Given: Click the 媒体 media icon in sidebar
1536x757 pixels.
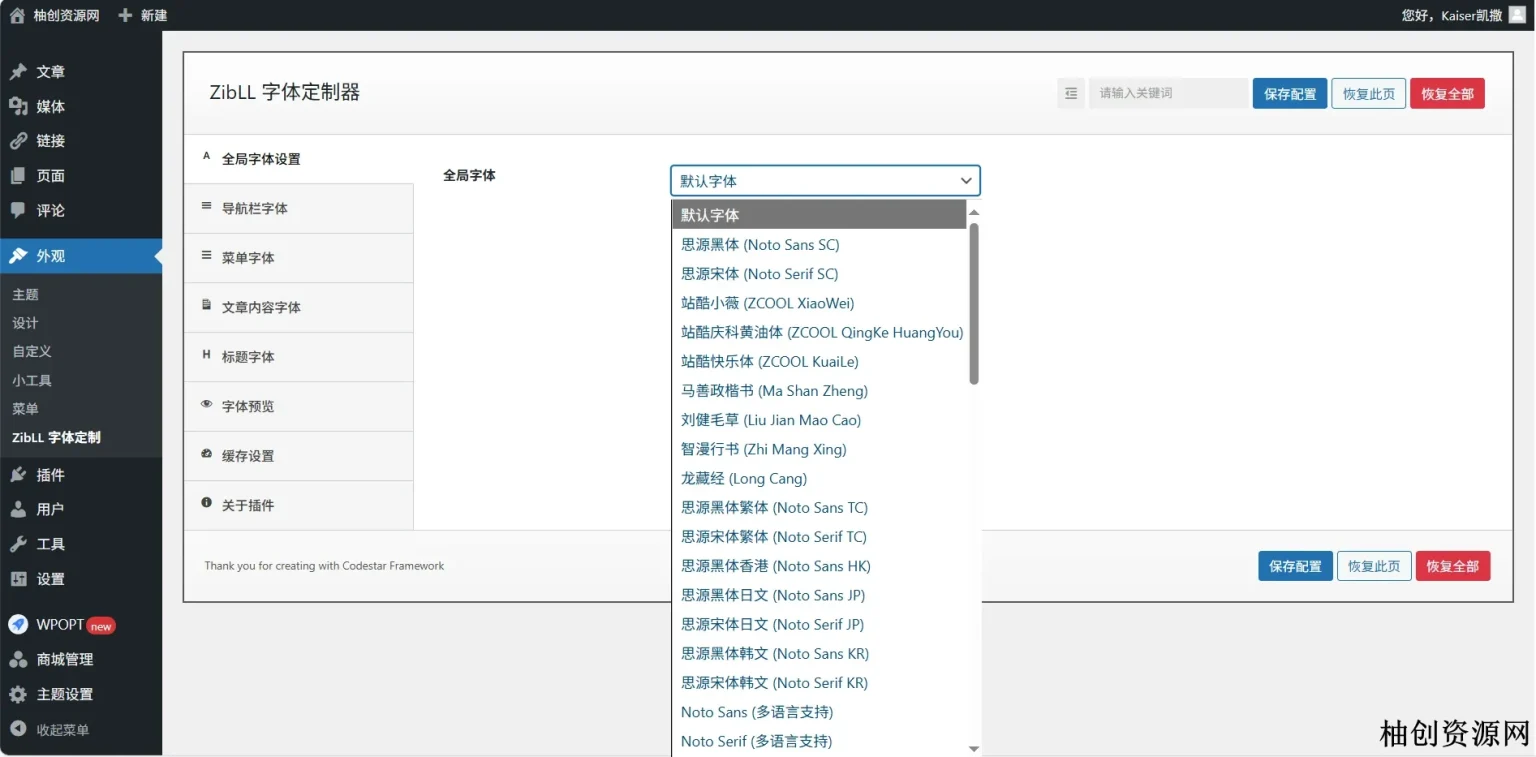Looking at the screenshot, I should point(18,106).
